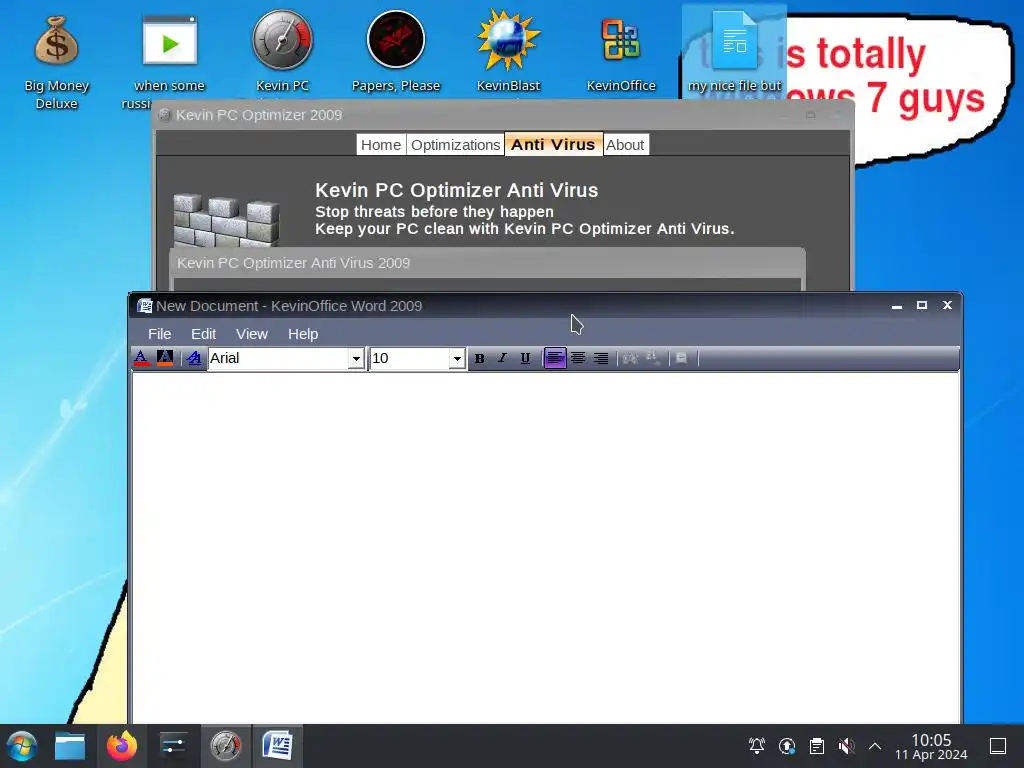
Task: Click 'Stop threats before they happen' text
Action: 434,212
